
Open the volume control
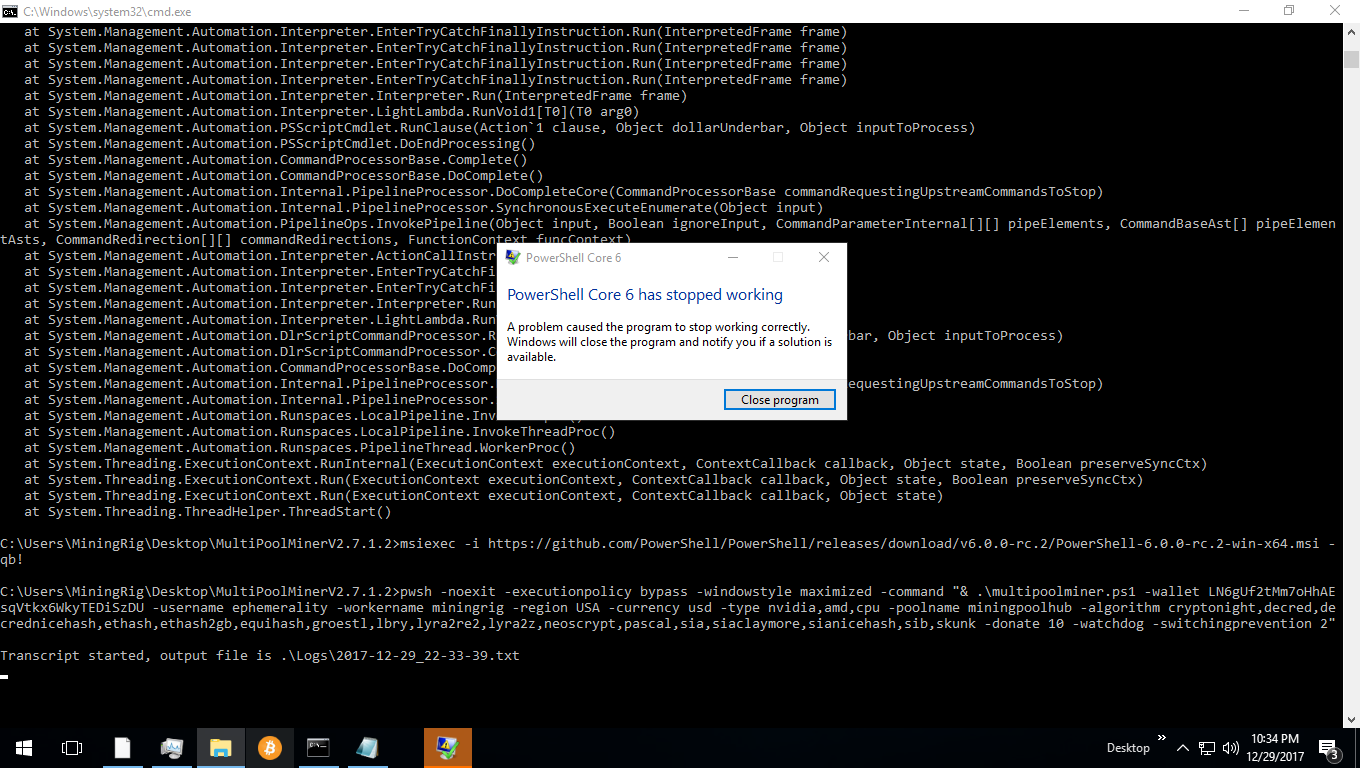tap(1231, 748)
